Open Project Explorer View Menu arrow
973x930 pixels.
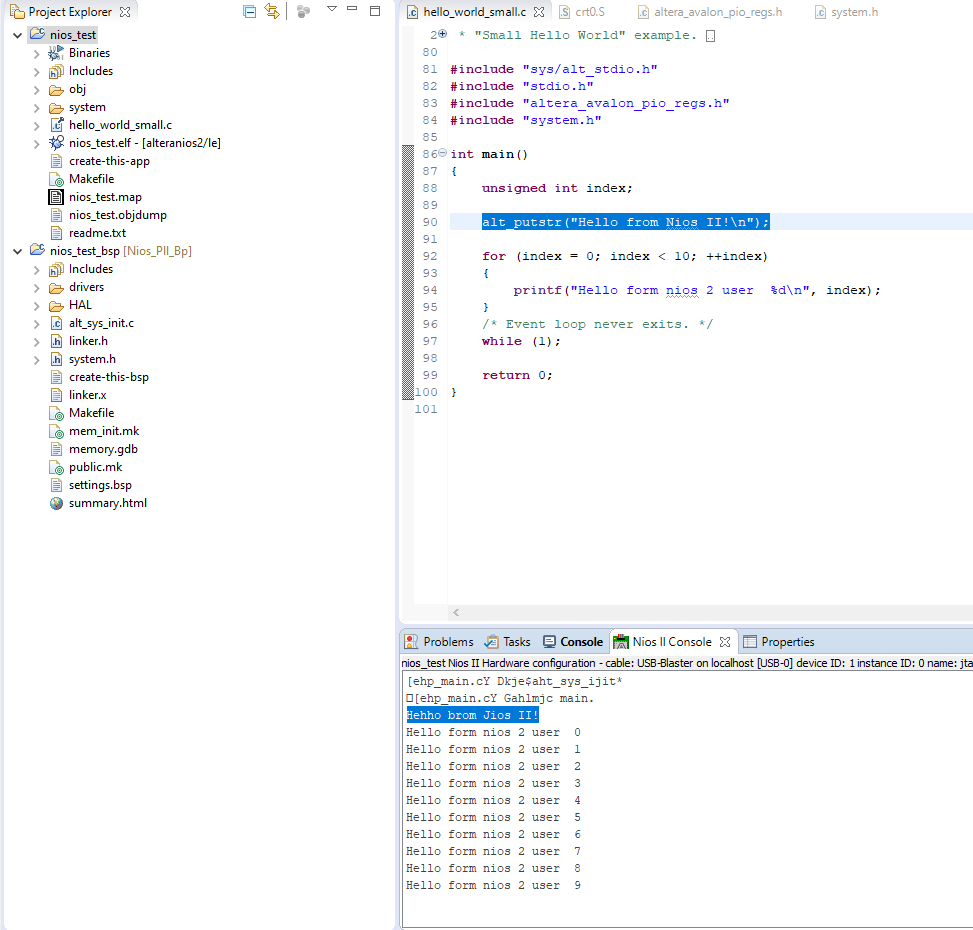pos(332,9)
